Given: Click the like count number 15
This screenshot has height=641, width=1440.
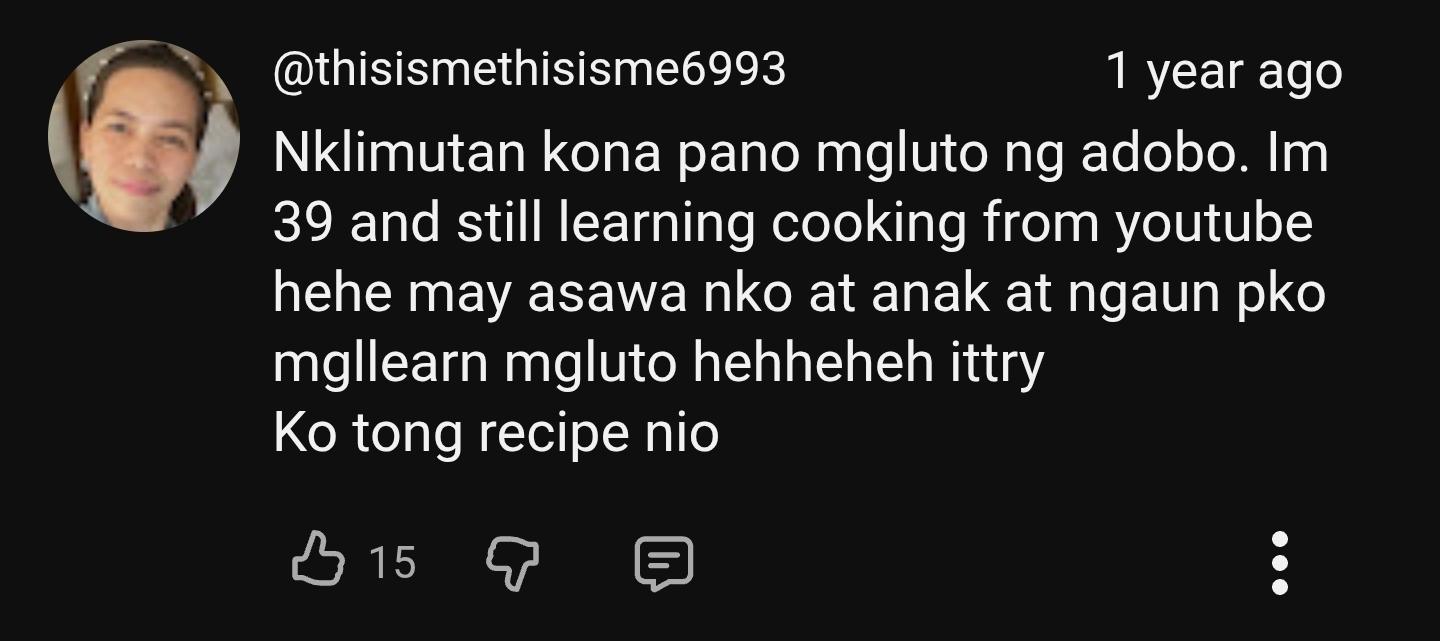Looking at the screenshot, I should point(392,563).
